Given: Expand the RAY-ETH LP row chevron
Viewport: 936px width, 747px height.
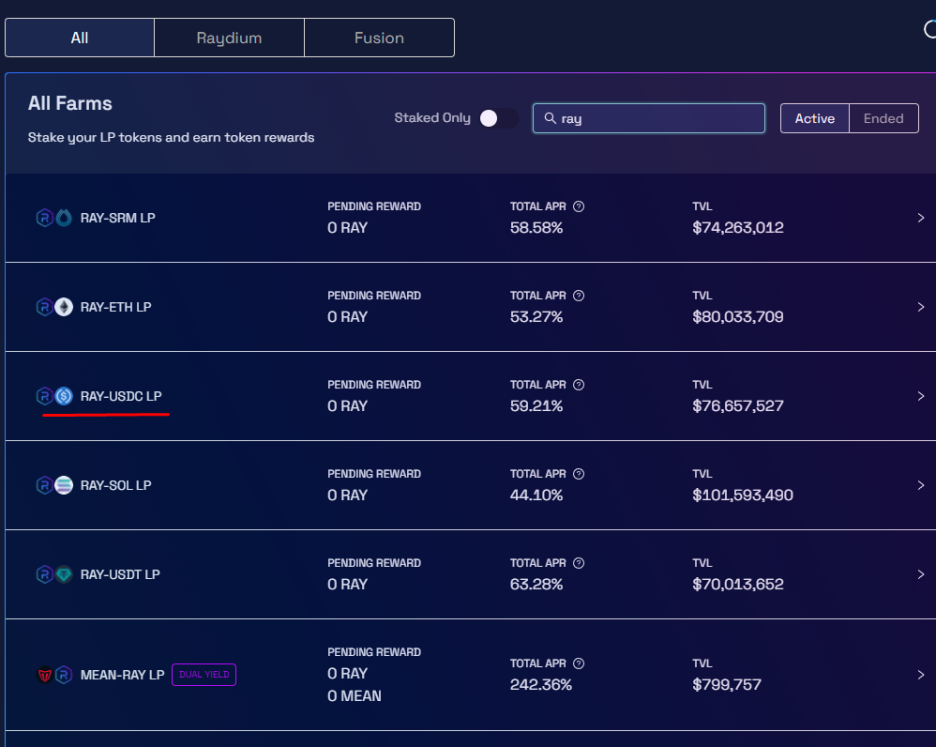Looking at the screenshot, I should (920, 307).
